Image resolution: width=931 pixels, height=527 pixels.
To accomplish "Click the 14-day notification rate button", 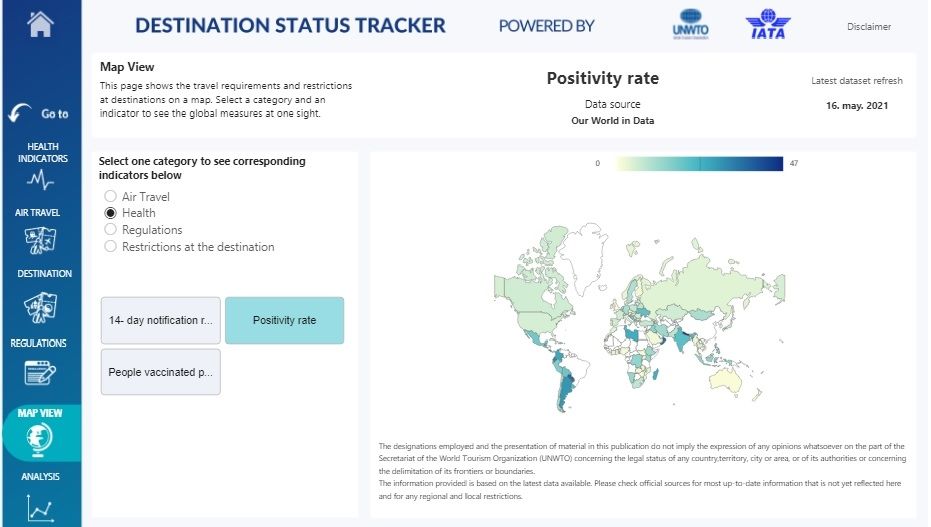I will [x=161, y=321].
